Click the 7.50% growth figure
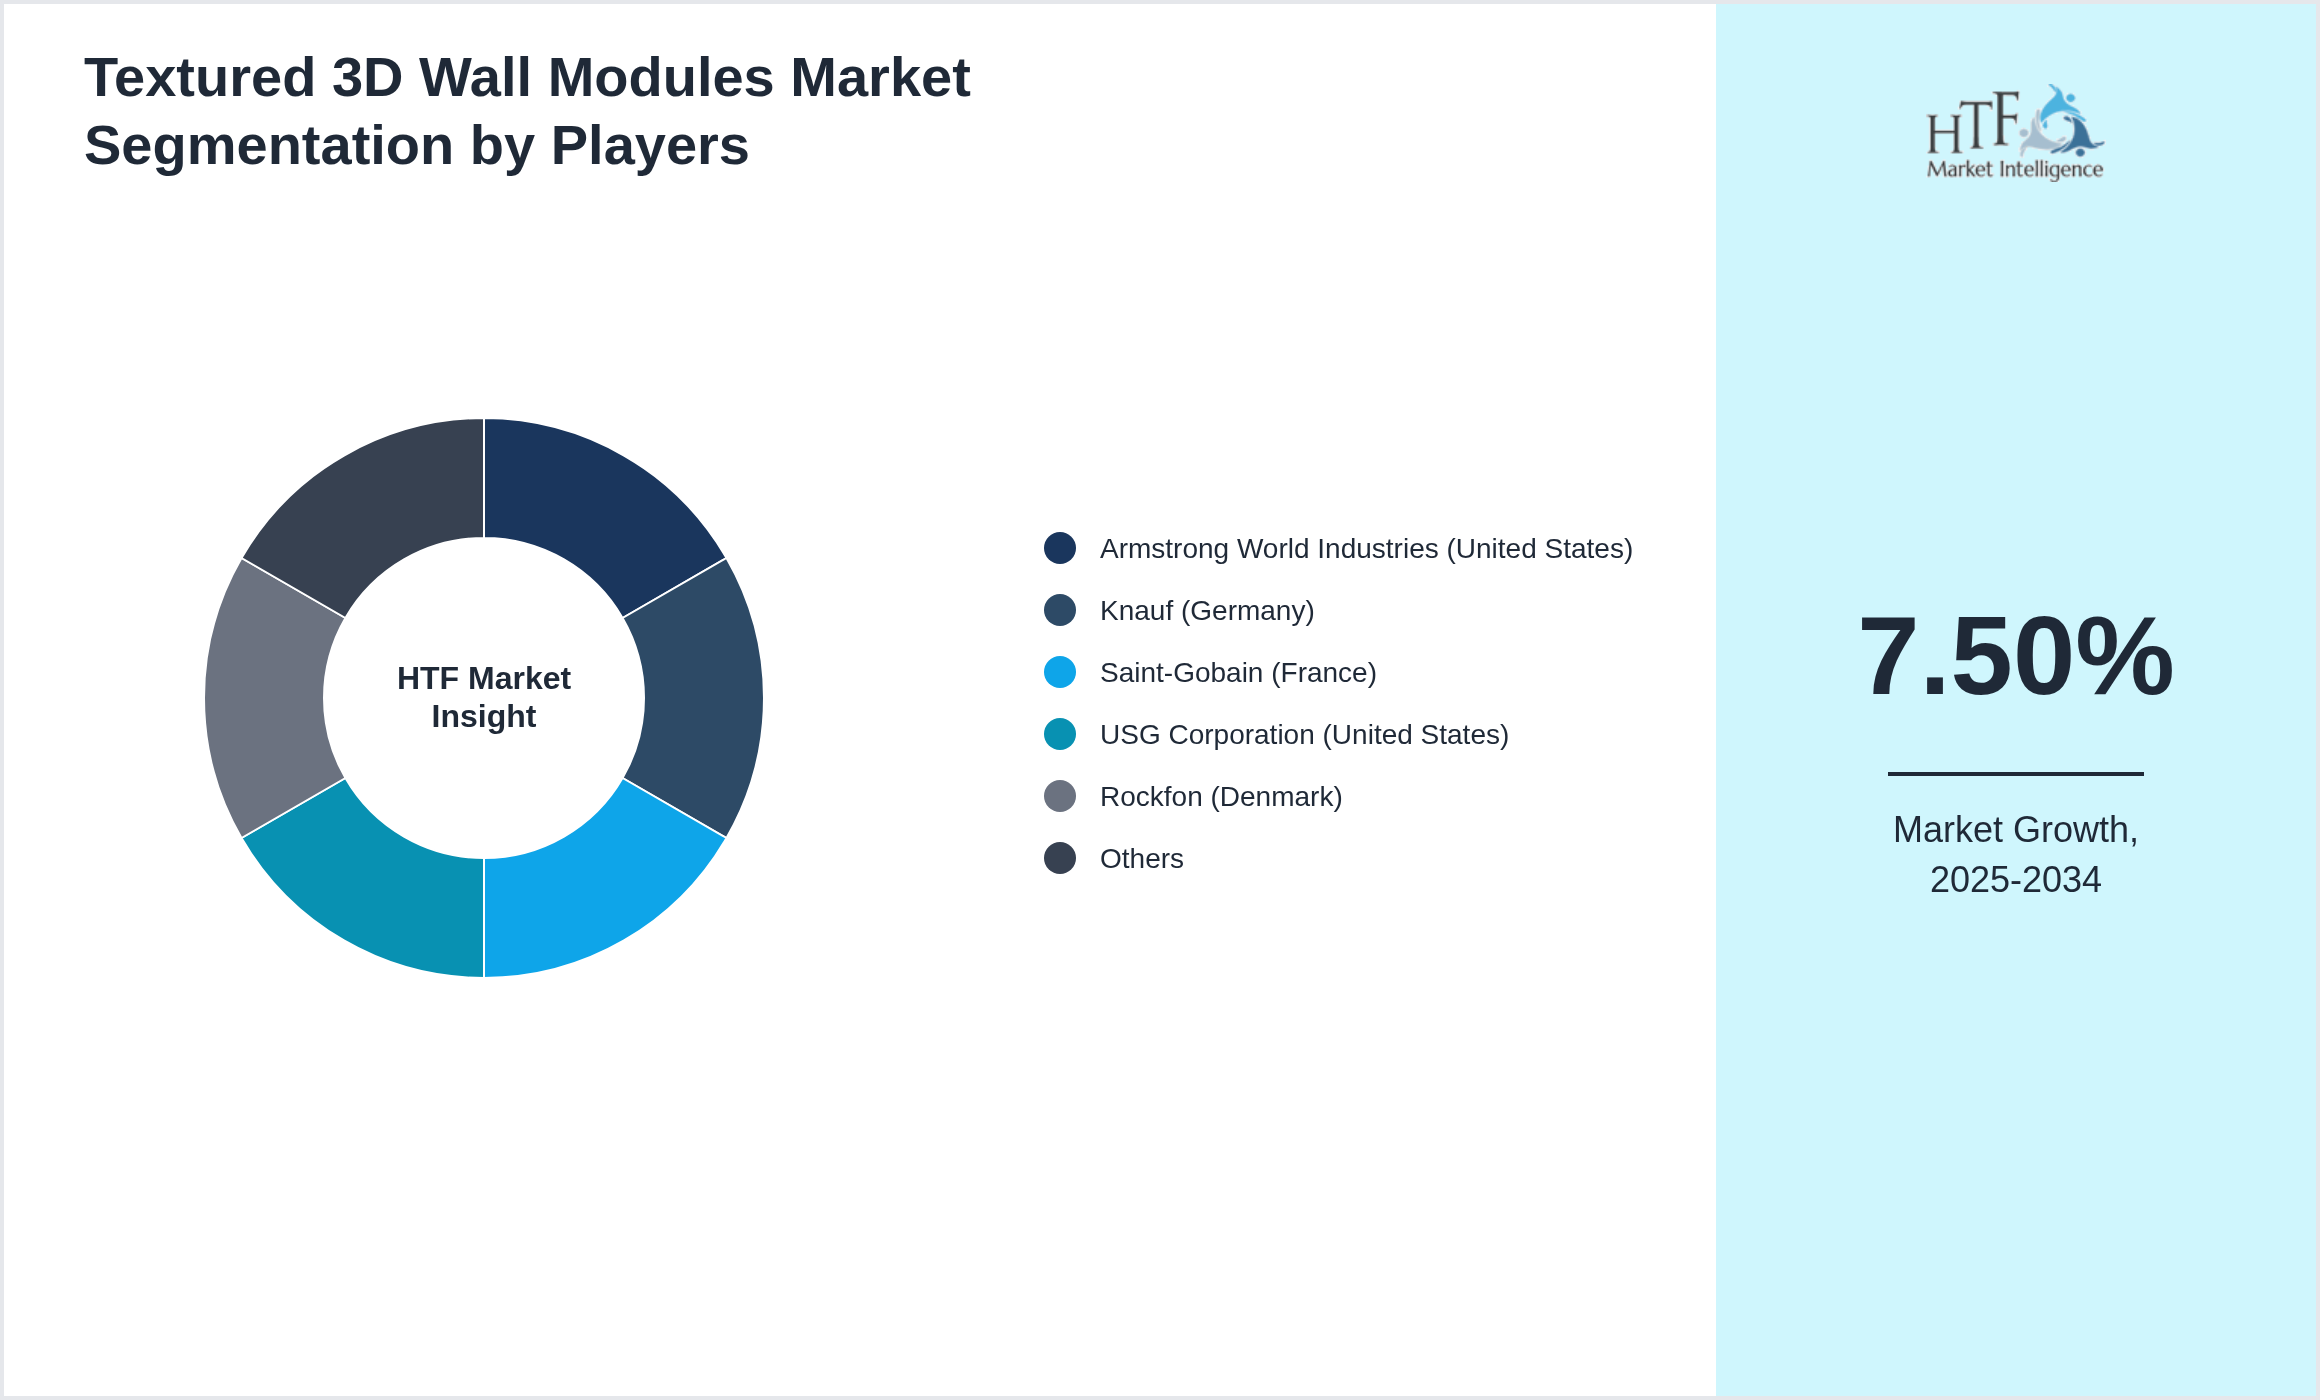 click(2016, 656)
